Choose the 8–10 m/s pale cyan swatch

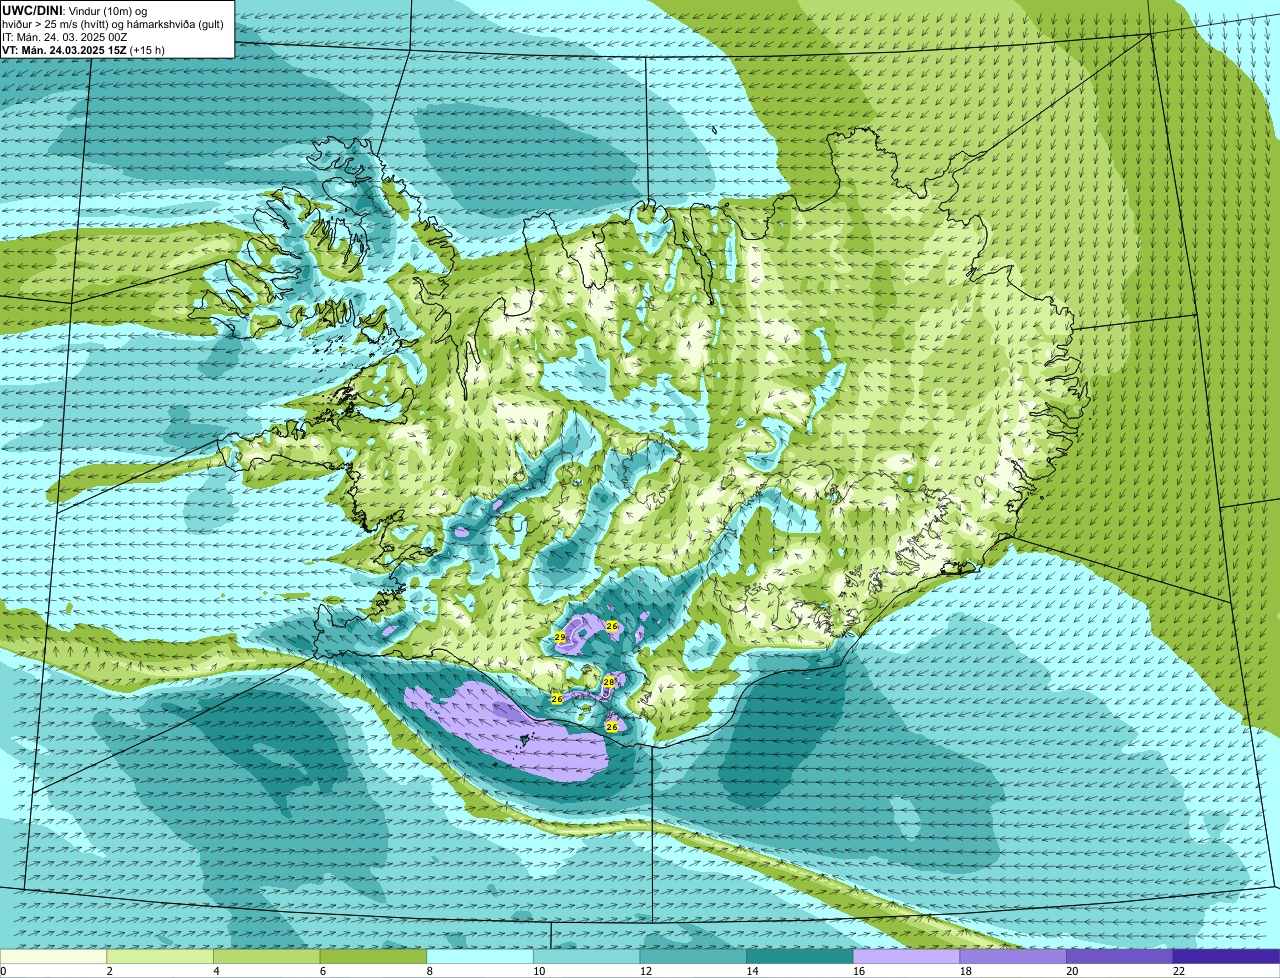480,956
